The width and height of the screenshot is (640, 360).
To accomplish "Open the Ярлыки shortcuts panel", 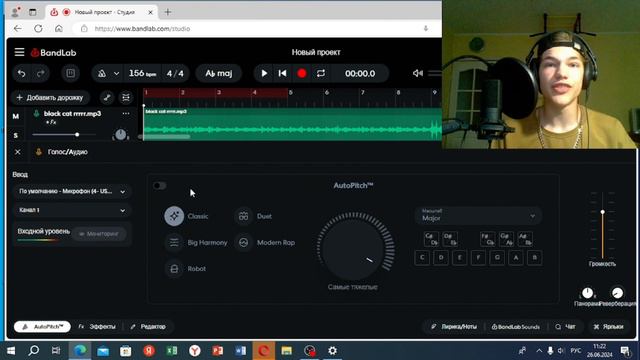I will tap(608, 327).
